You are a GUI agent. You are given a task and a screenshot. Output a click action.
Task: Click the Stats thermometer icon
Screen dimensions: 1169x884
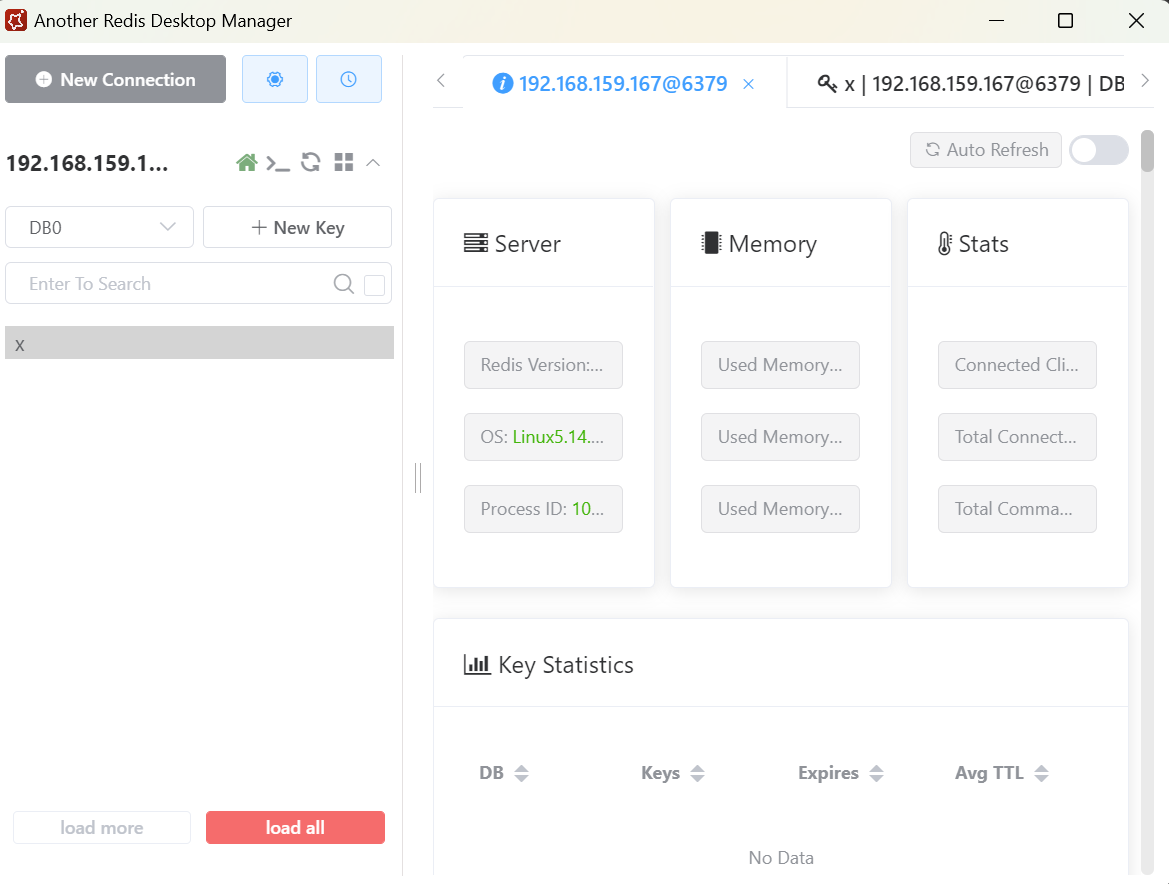coord(945,243)
